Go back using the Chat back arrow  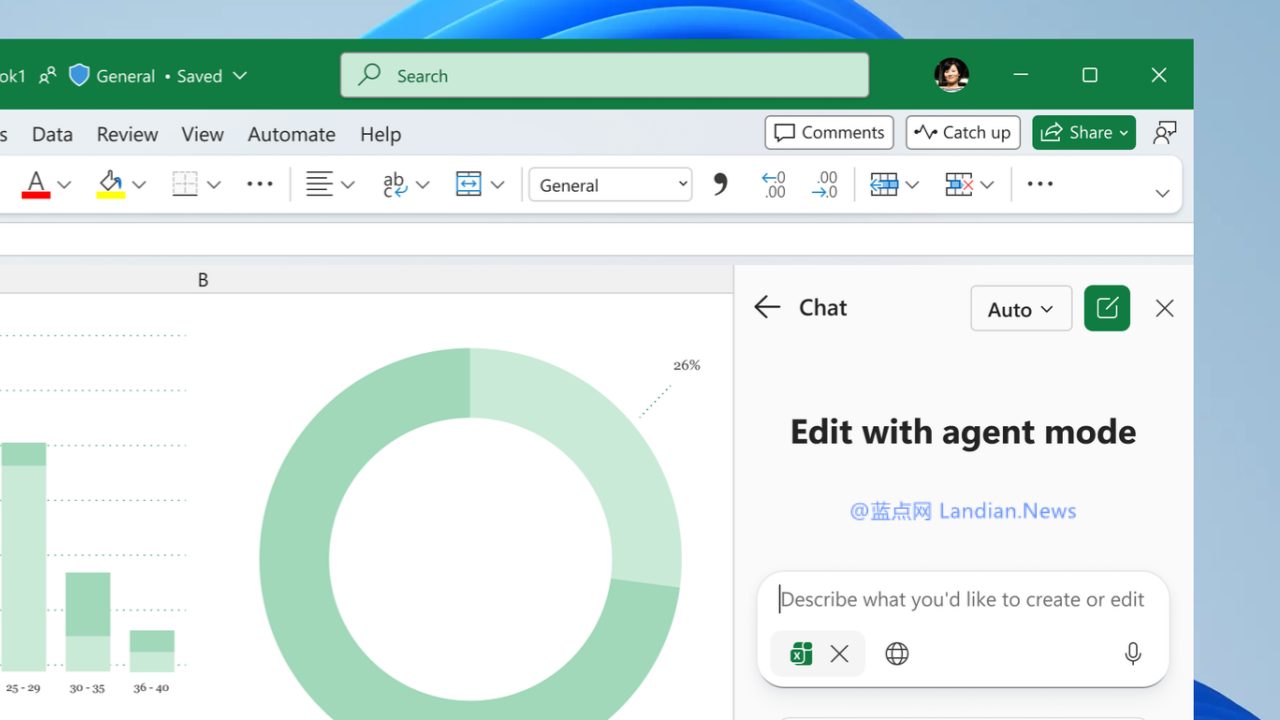point(767,308)
